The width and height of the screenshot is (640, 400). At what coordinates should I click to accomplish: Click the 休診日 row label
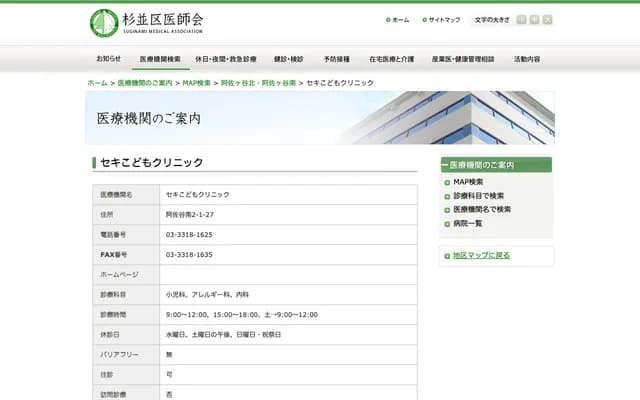[x=110, y=335]
